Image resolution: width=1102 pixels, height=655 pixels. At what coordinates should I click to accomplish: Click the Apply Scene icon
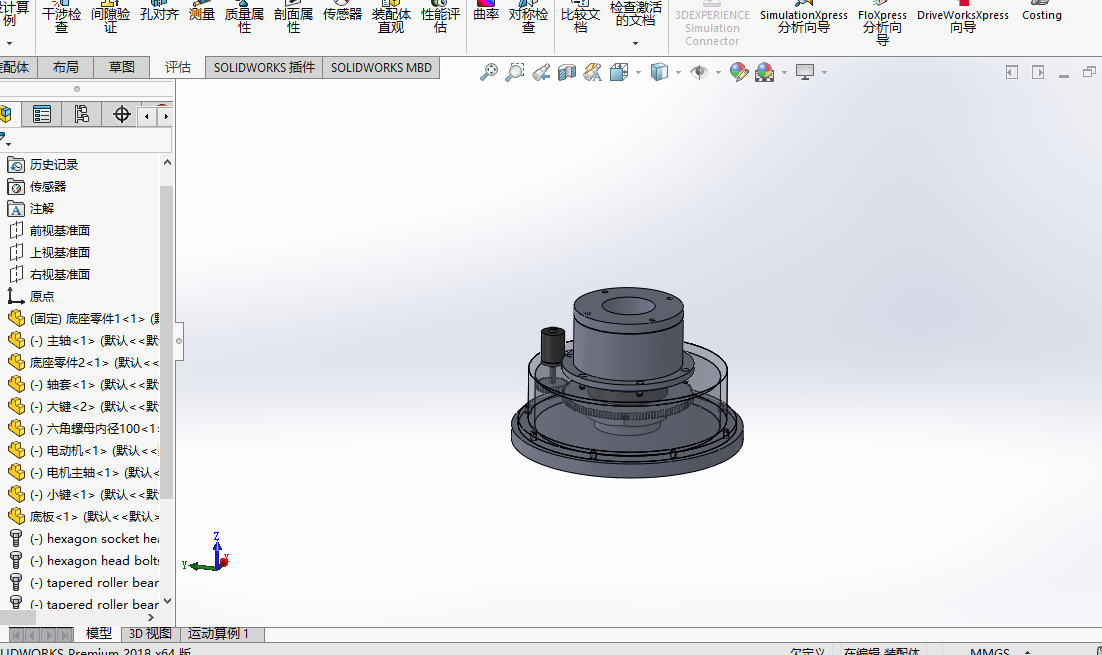point(765,72)
